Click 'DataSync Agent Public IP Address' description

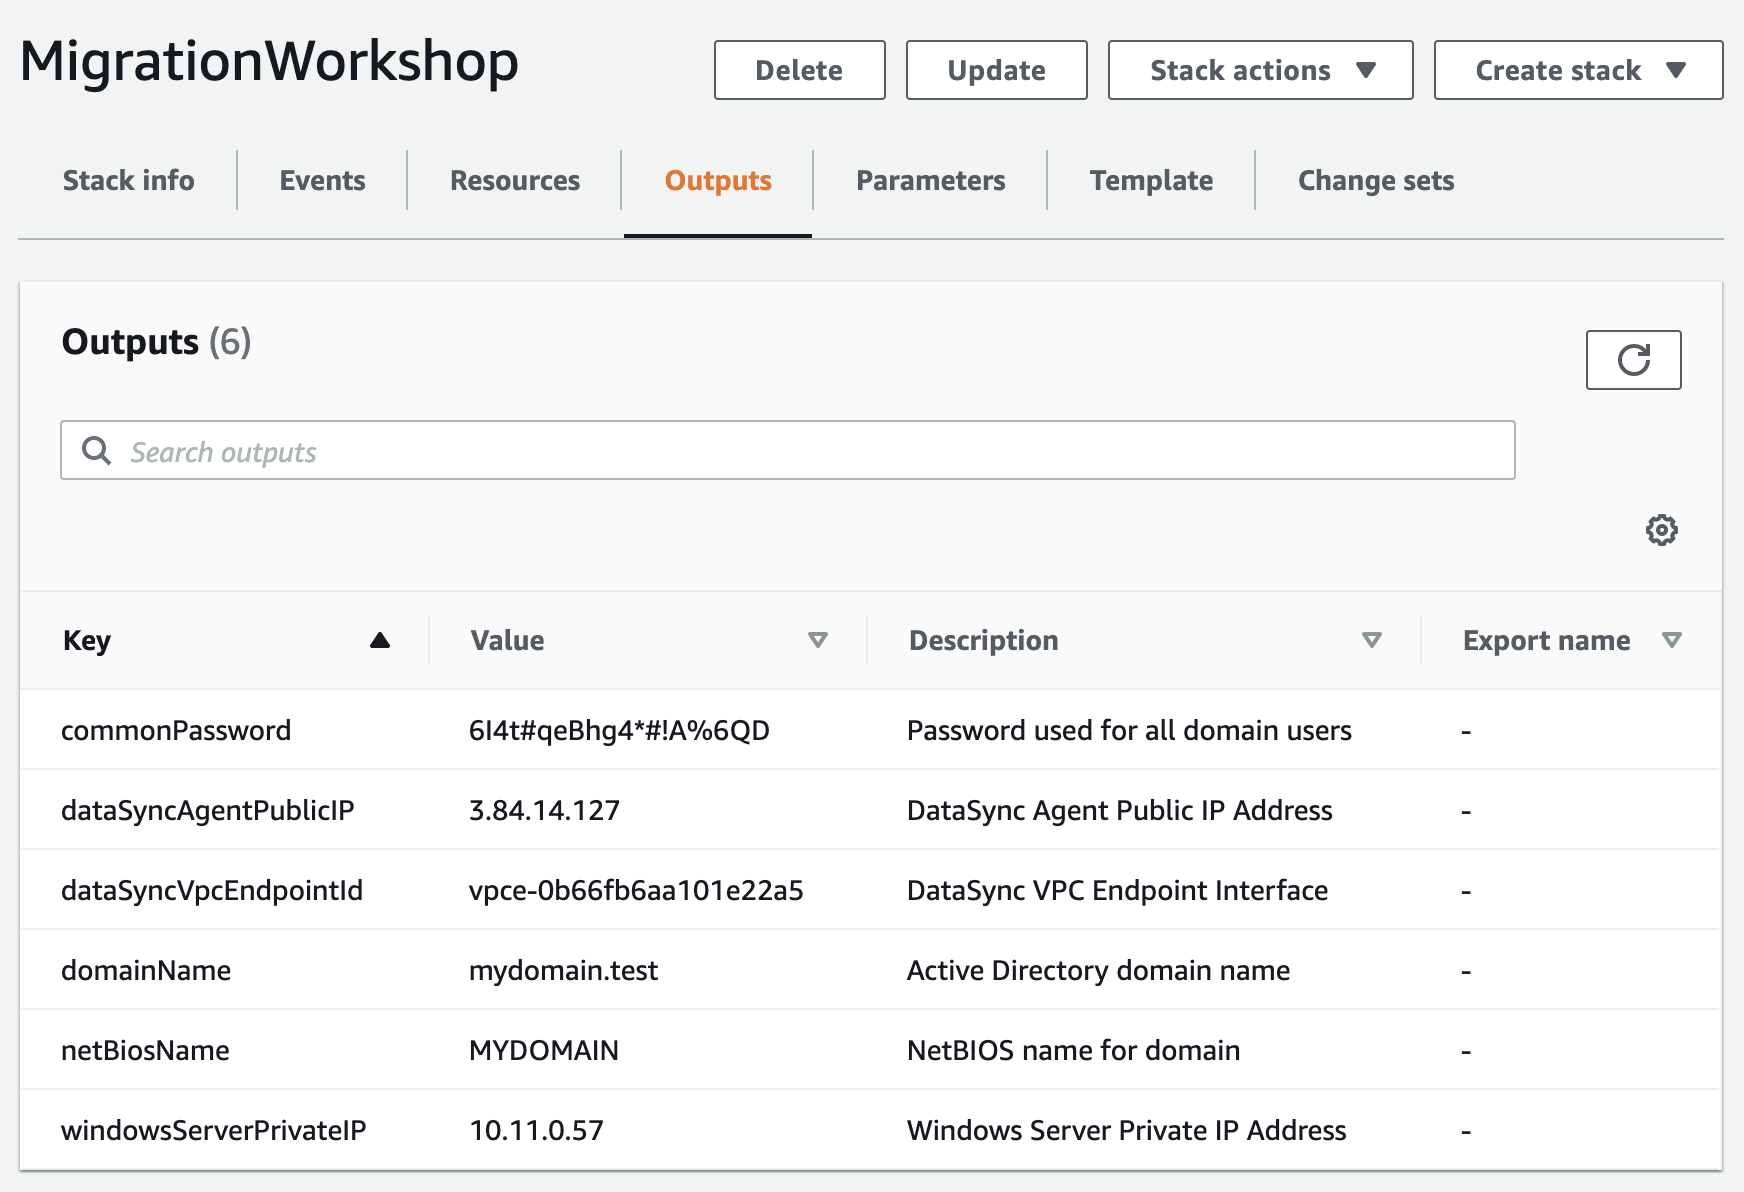pos(1120,810)
